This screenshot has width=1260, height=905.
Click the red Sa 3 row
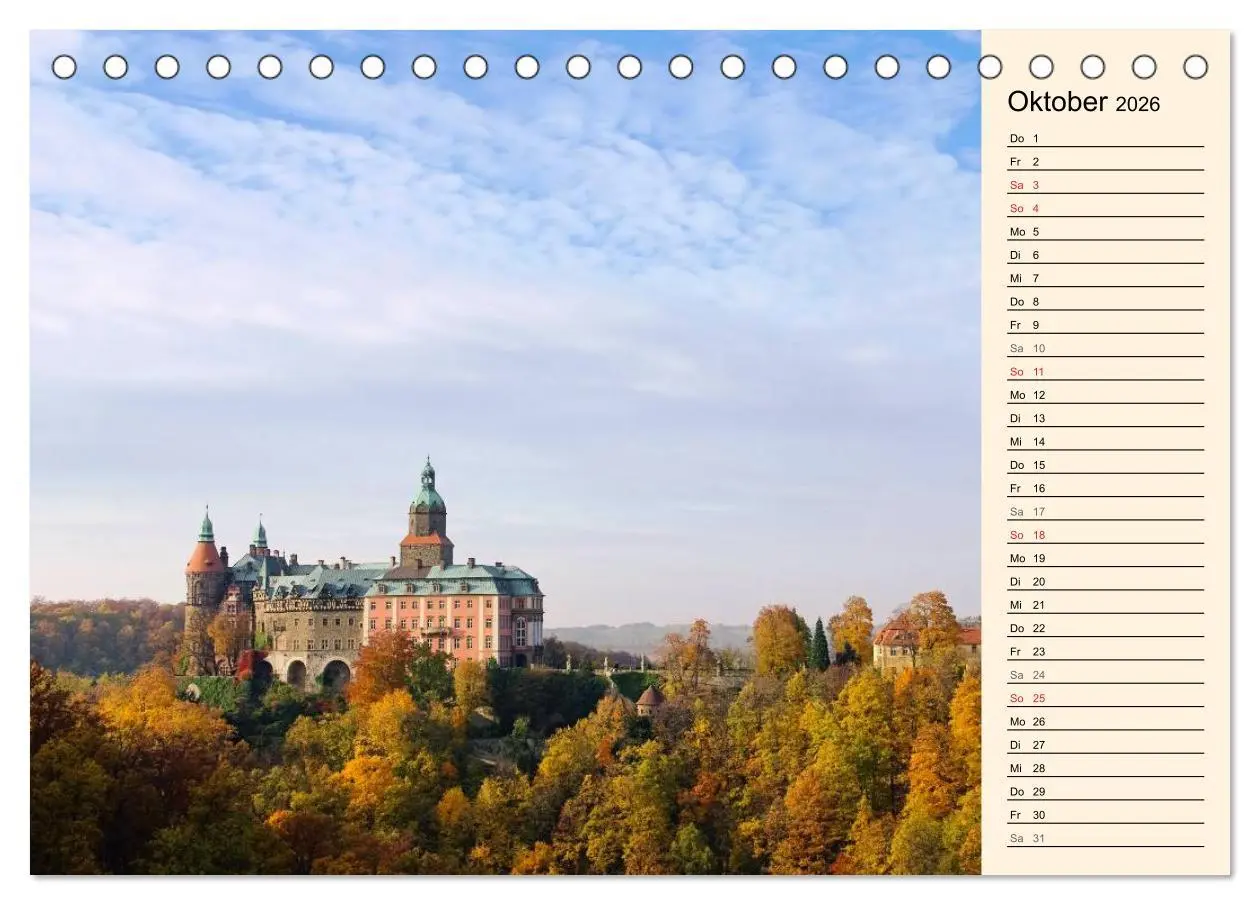coord(1105,185)
